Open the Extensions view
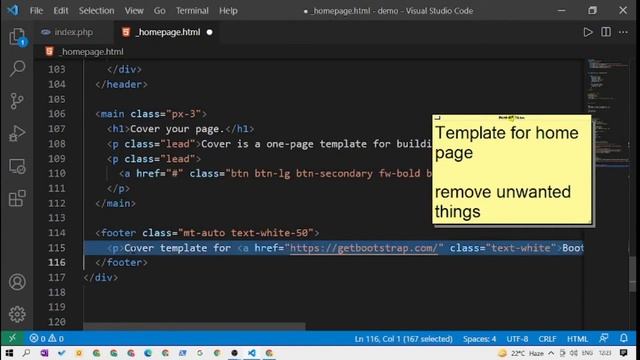Image resolution: width=640 pixels, height=360 pixels. click(x=17, y=198)
